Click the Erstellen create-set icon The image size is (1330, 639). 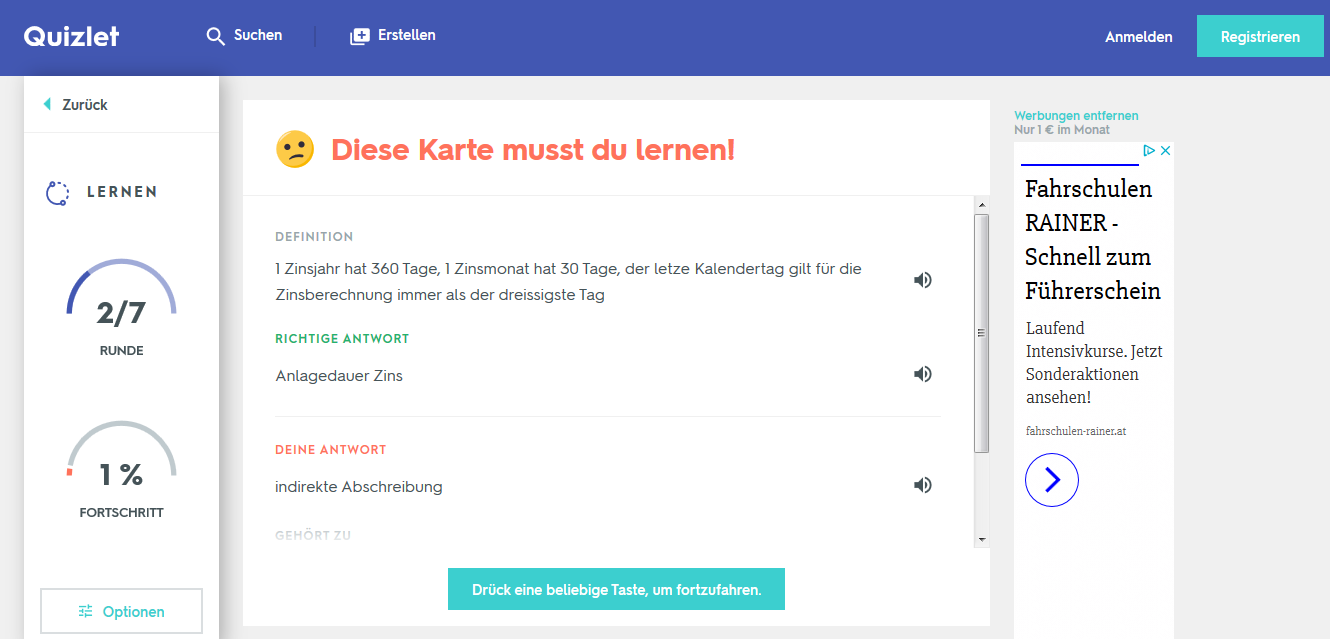tap(359, 36)
